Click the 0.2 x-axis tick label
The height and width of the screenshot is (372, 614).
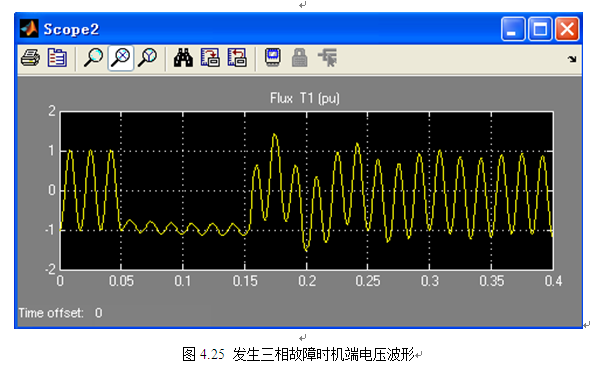click(x=307, y=281)
